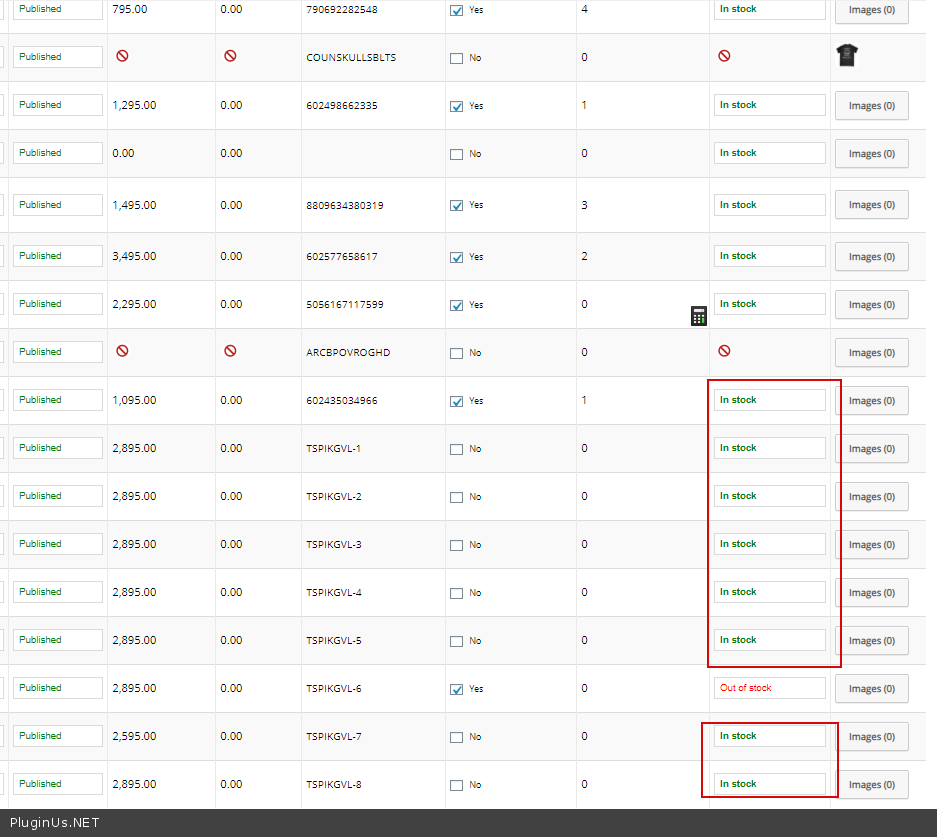The image size is (937, 837).
Task: Click the 3,495.00 price cell
Action: [134, 256]
